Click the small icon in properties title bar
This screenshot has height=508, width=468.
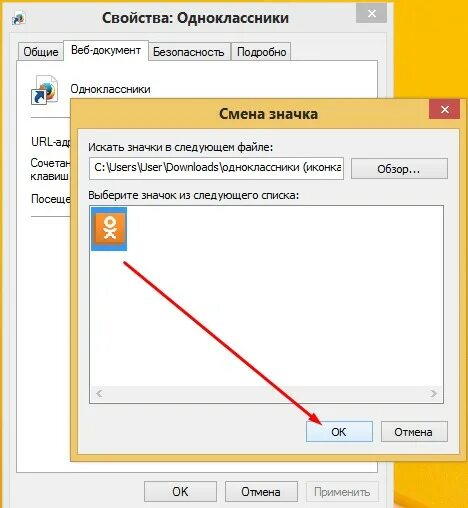pyautogui.click(x=18, y=18)
